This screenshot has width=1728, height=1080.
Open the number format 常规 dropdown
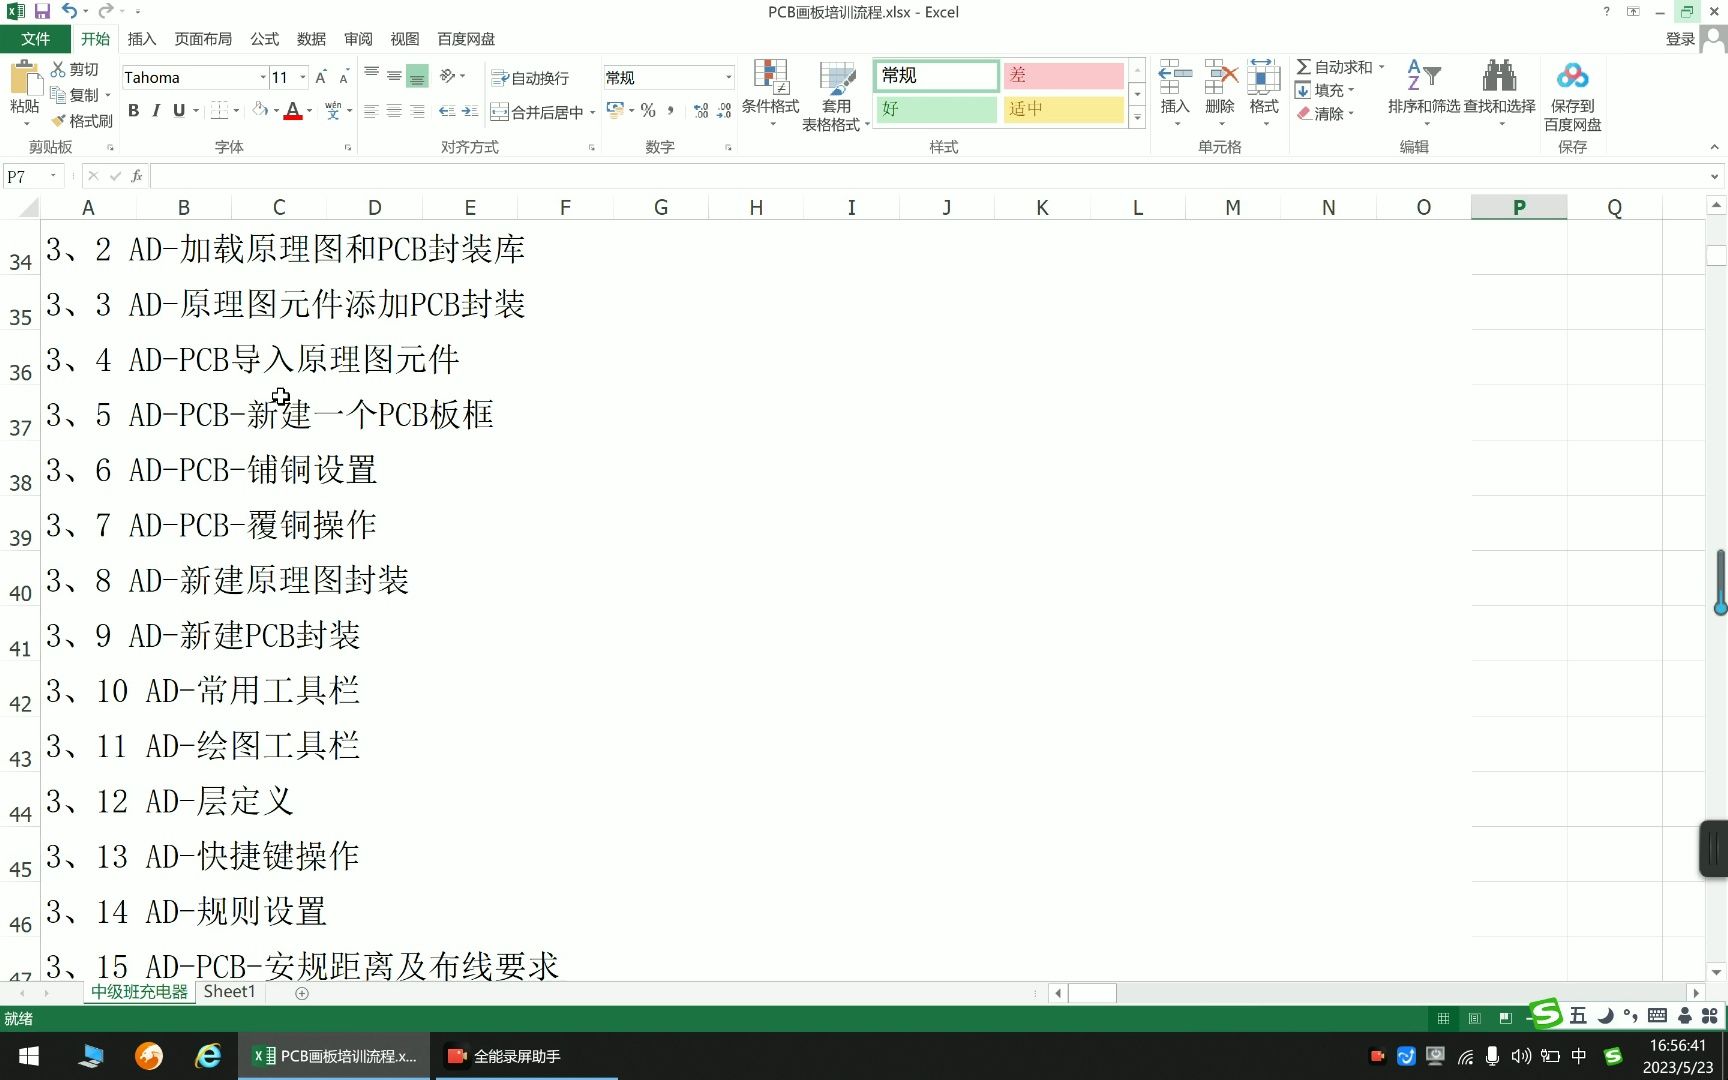728,77
